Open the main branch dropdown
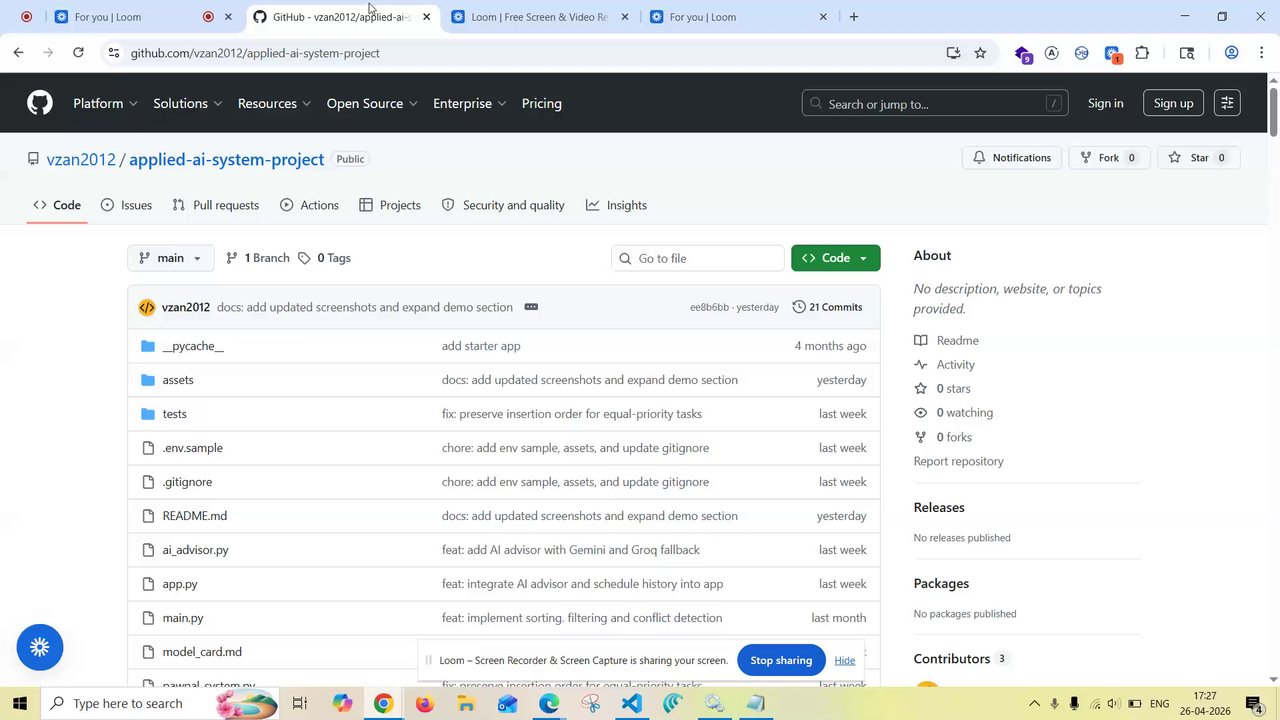The image size is (1280, 720). coord(170,258)
